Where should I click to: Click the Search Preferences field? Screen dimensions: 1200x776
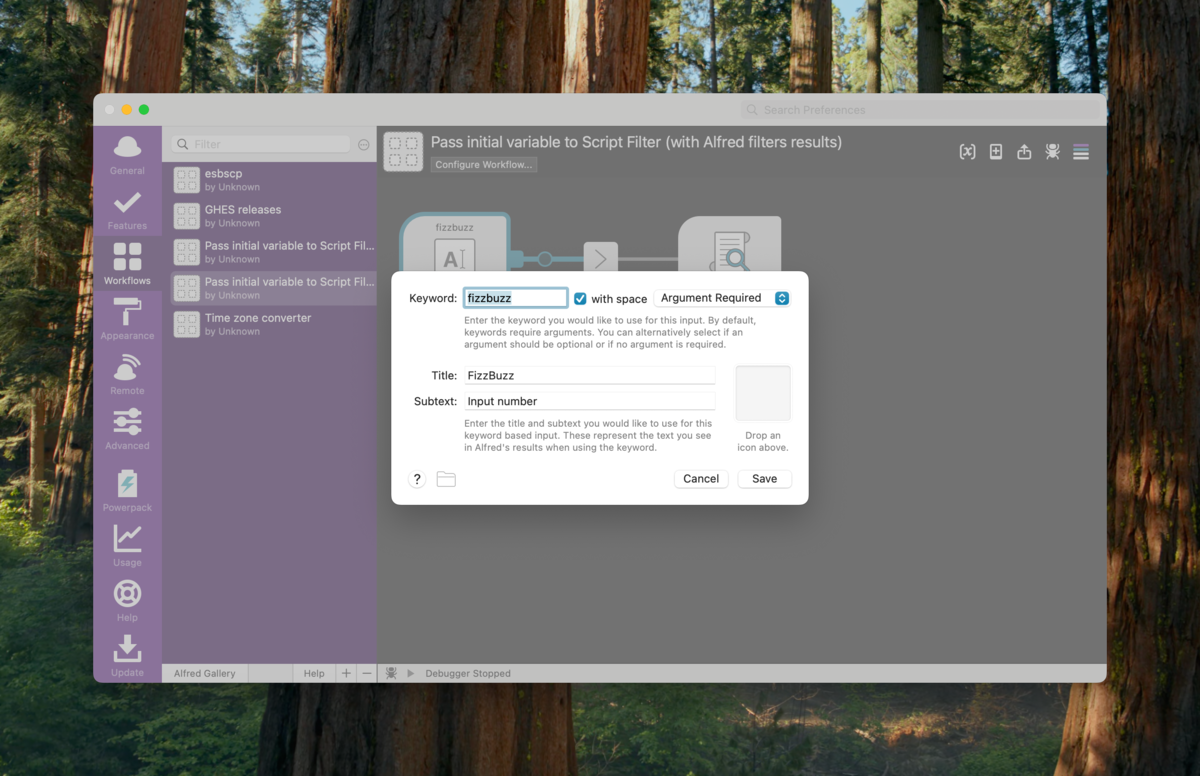[920, 110]
